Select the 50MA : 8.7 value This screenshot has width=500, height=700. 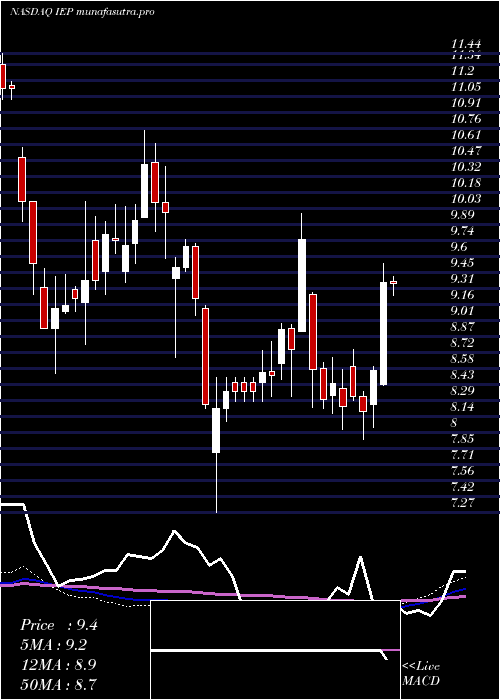(59, 684)
